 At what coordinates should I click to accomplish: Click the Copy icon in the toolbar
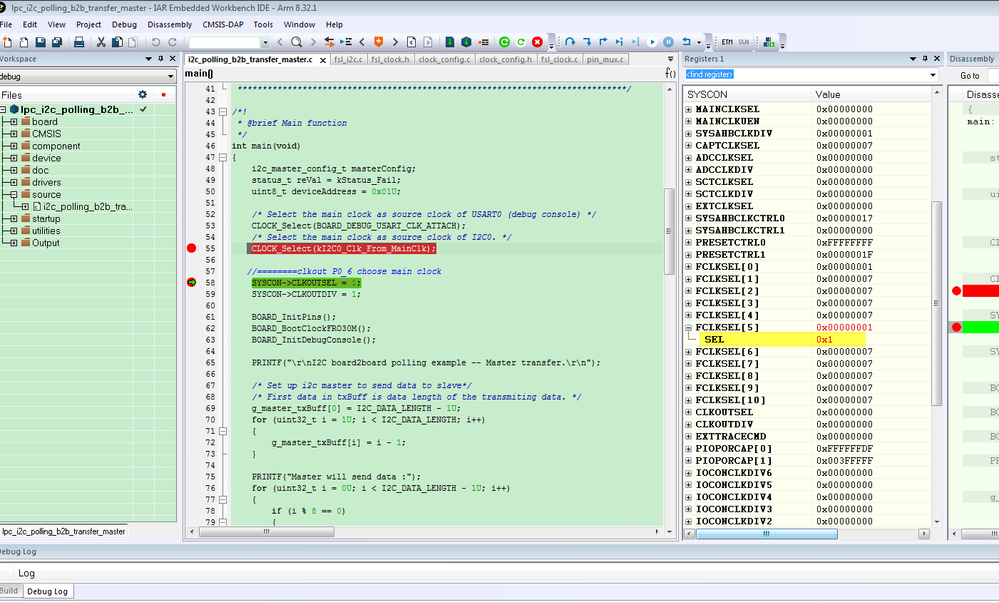[117, 42]
